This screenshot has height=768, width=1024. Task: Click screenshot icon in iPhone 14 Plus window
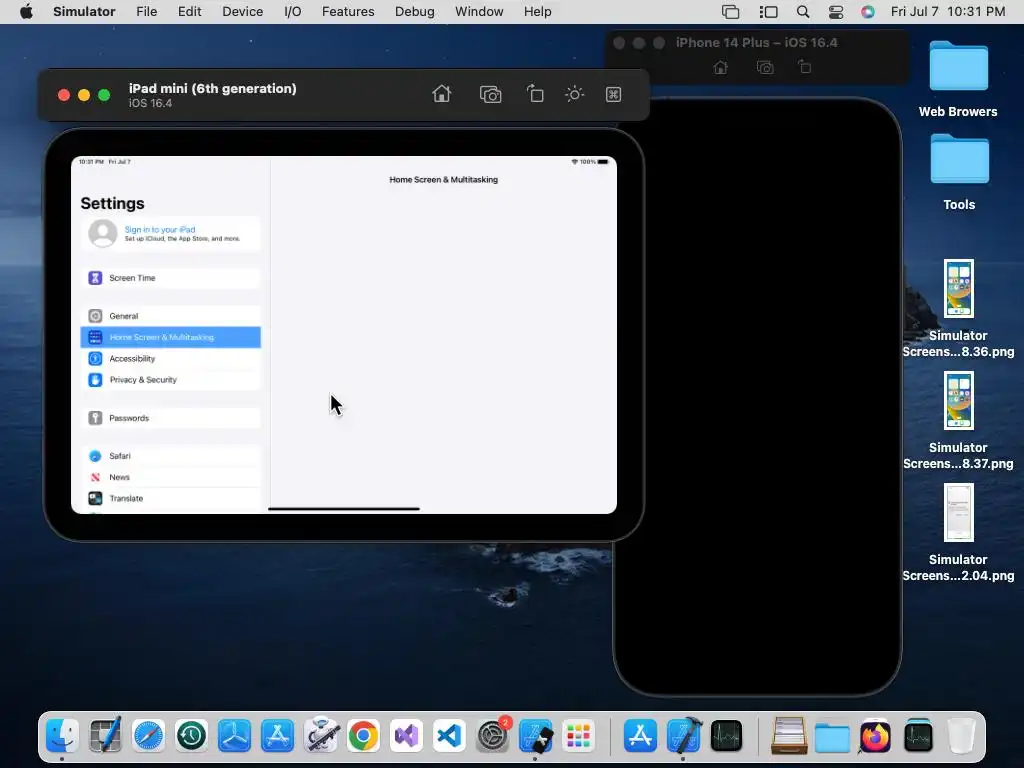pos(765,67)
